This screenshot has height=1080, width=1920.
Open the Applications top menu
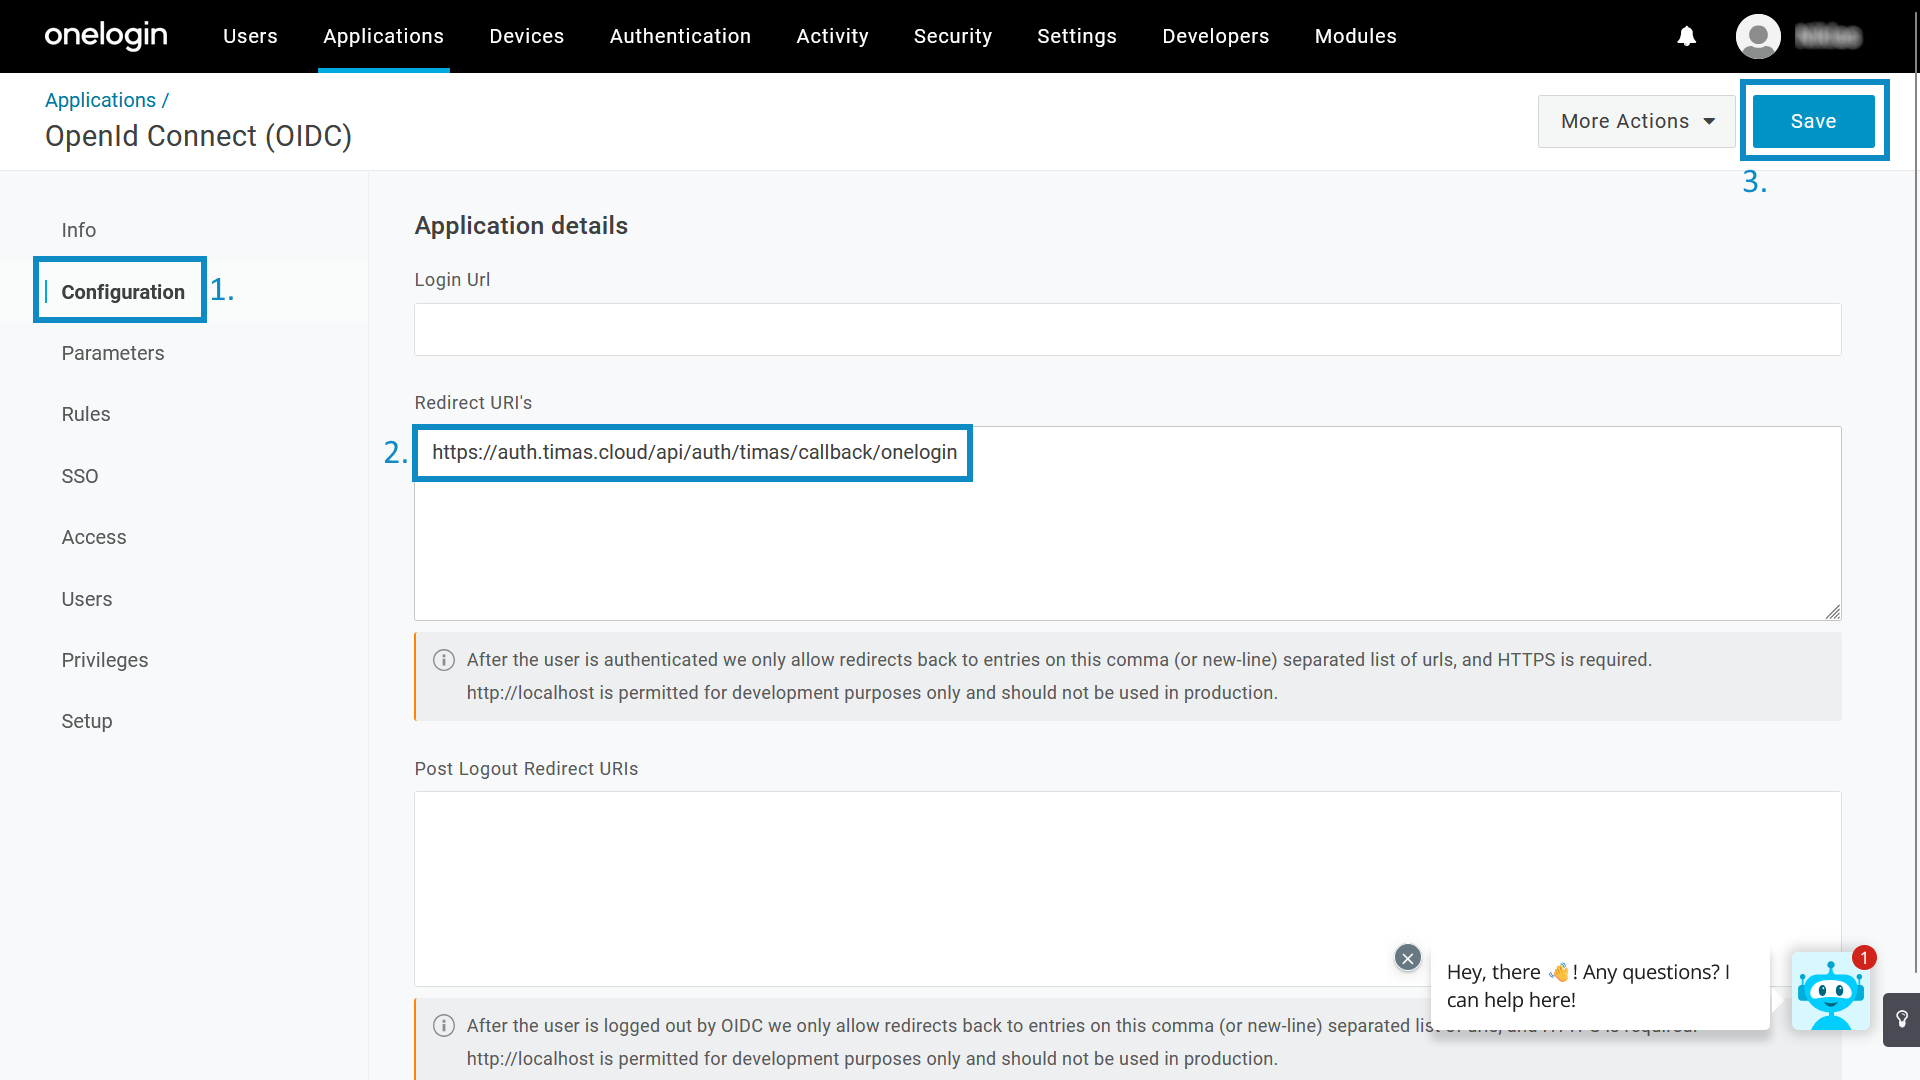[383, 36]
